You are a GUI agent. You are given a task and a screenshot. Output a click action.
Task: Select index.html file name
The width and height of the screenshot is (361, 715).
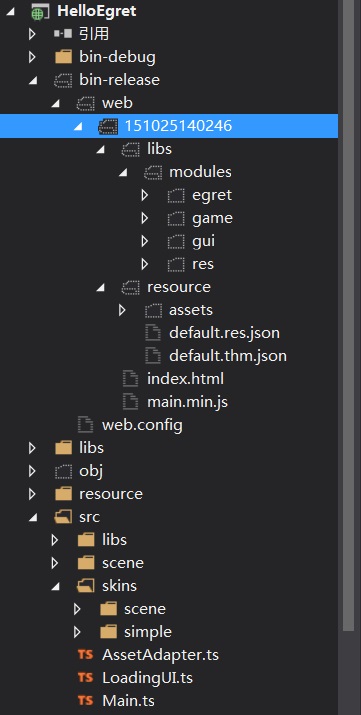point(185,379)
